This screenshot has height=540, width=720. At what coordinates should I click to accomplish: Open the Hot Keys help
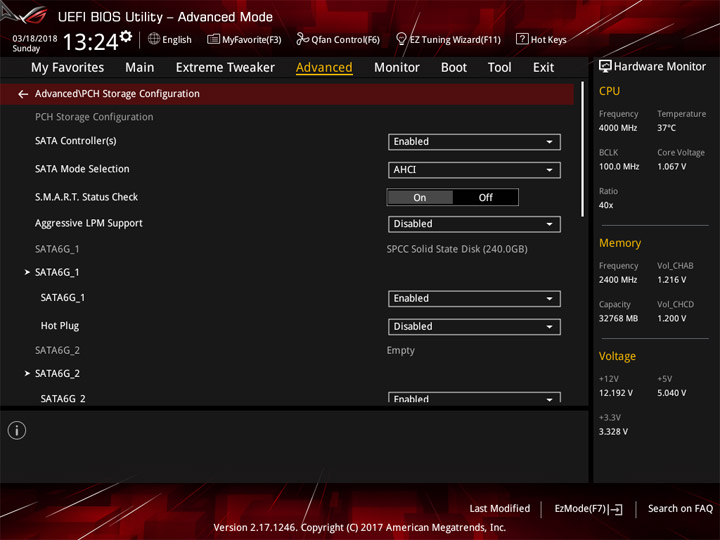point(541,39)
